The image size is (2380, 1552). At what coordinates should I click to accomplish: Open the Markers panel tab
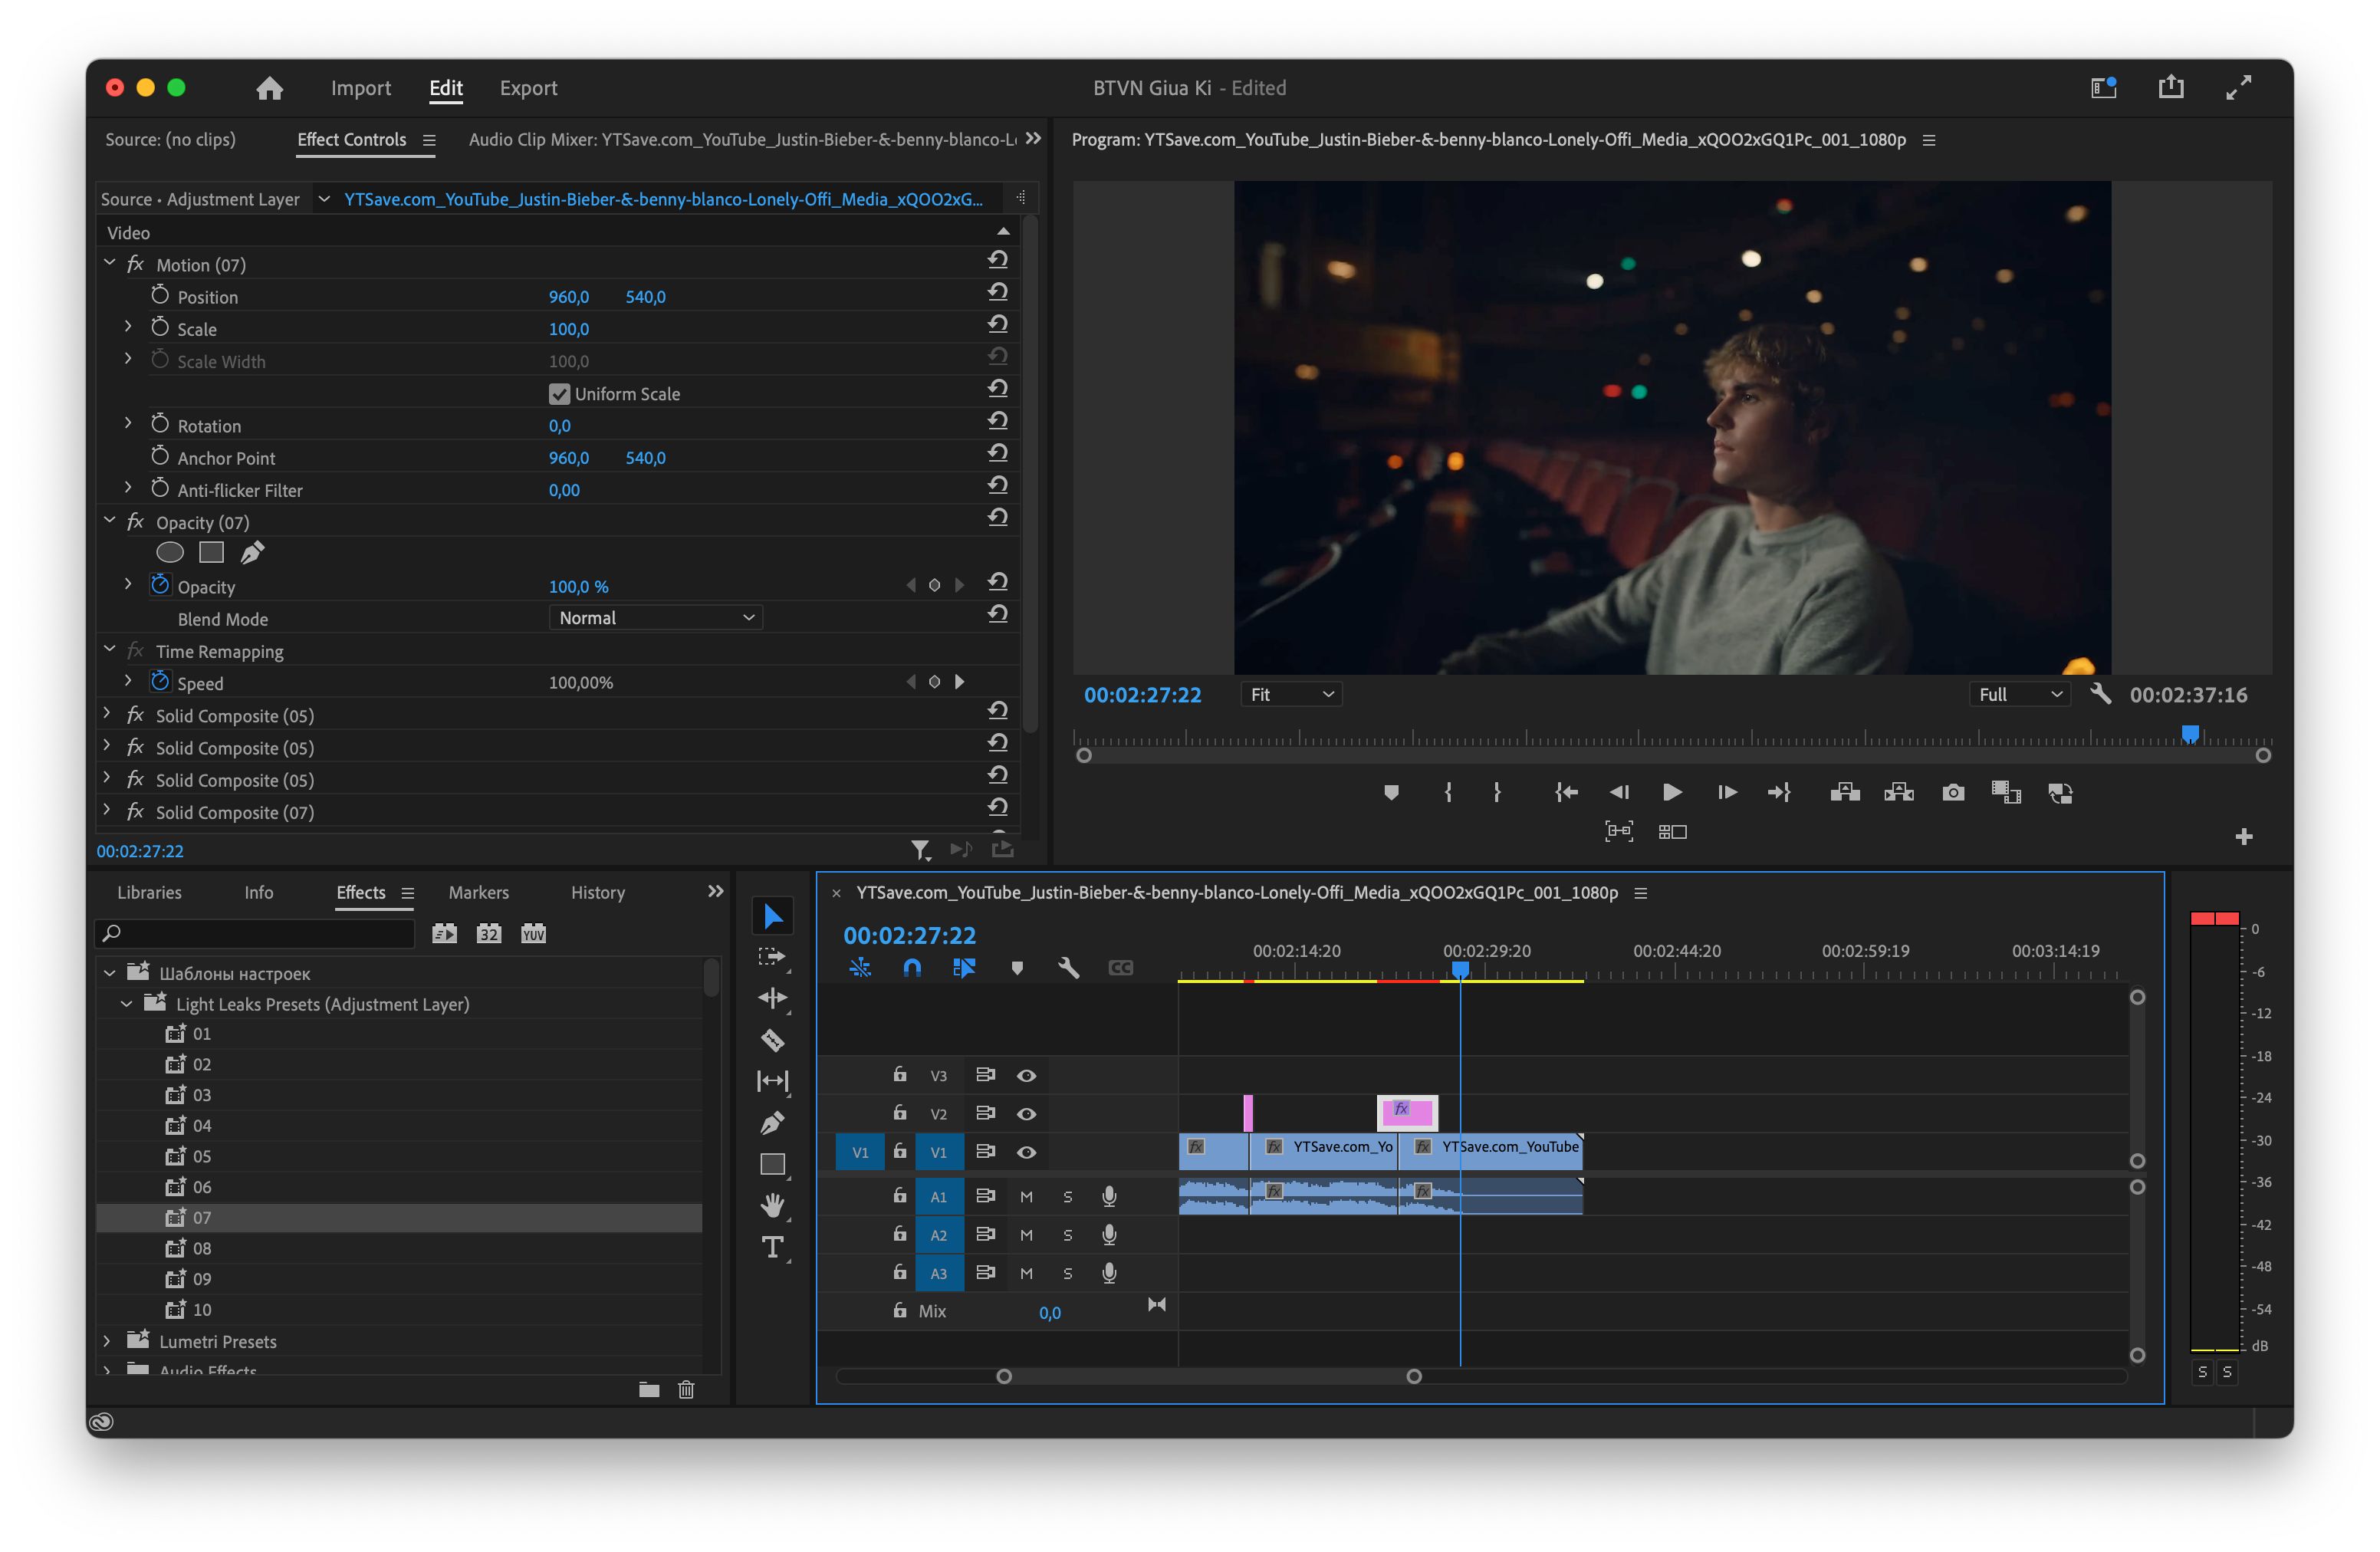pyautogui.click(x=478, y=892)
